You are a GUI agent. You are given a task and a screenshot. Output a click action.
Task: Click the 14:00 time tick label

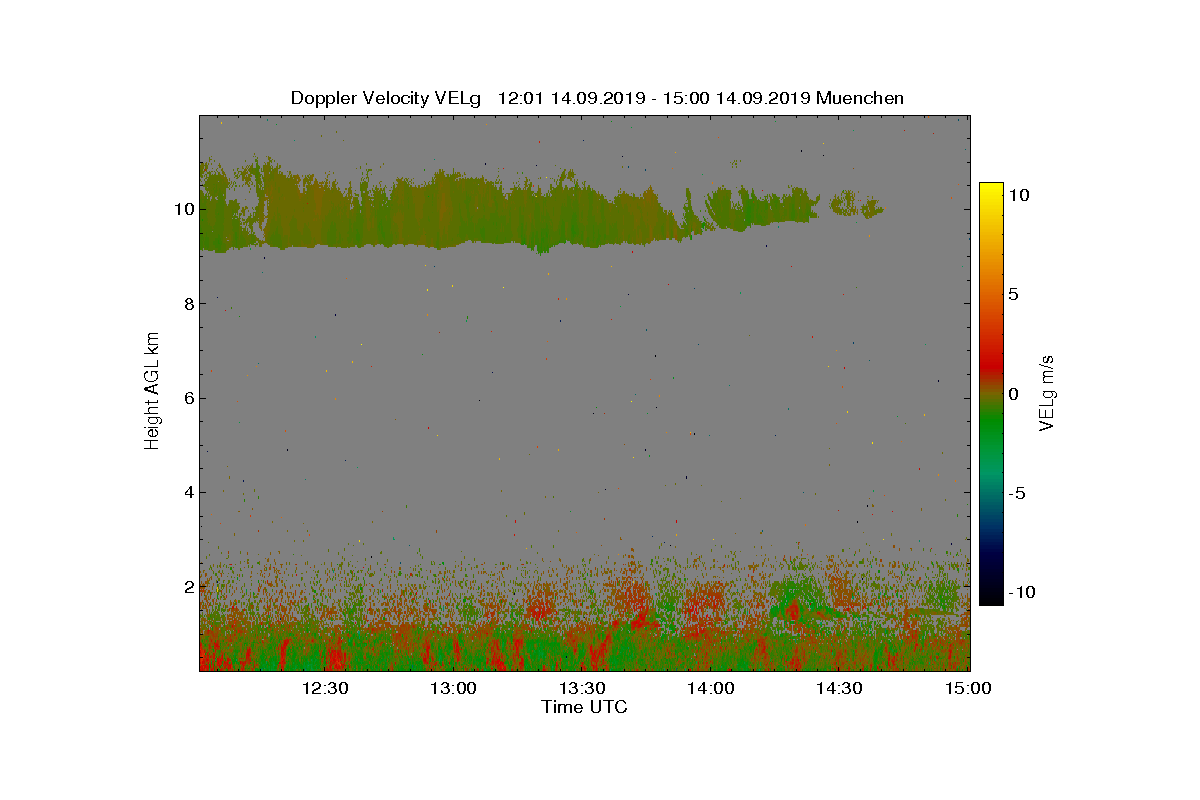[712, 688]
